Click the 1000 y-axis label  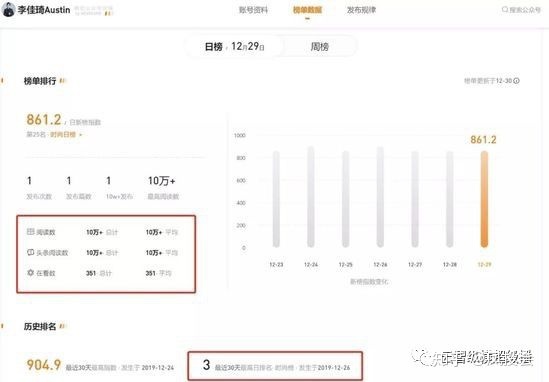click(x=240, y=136)
